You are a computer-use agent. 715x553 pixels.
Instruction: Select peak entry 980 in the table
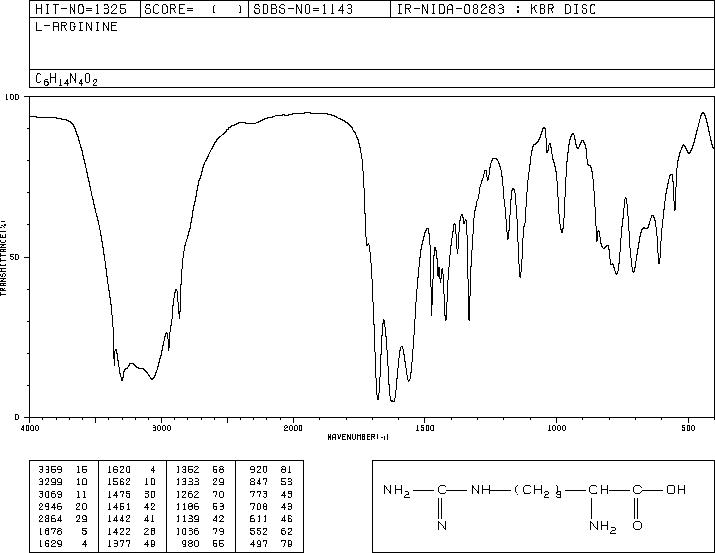click(203, 544)
